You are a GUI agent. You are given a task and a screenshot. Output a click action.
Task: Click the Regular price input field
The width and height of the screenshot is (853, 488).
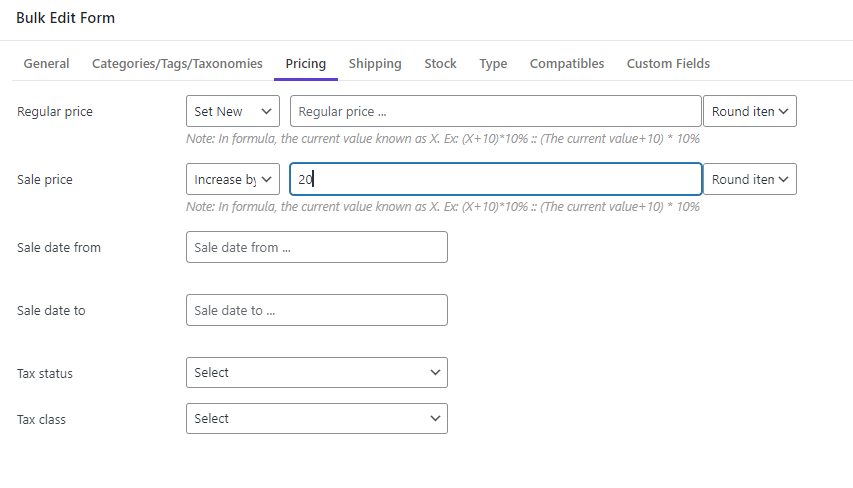496,111
